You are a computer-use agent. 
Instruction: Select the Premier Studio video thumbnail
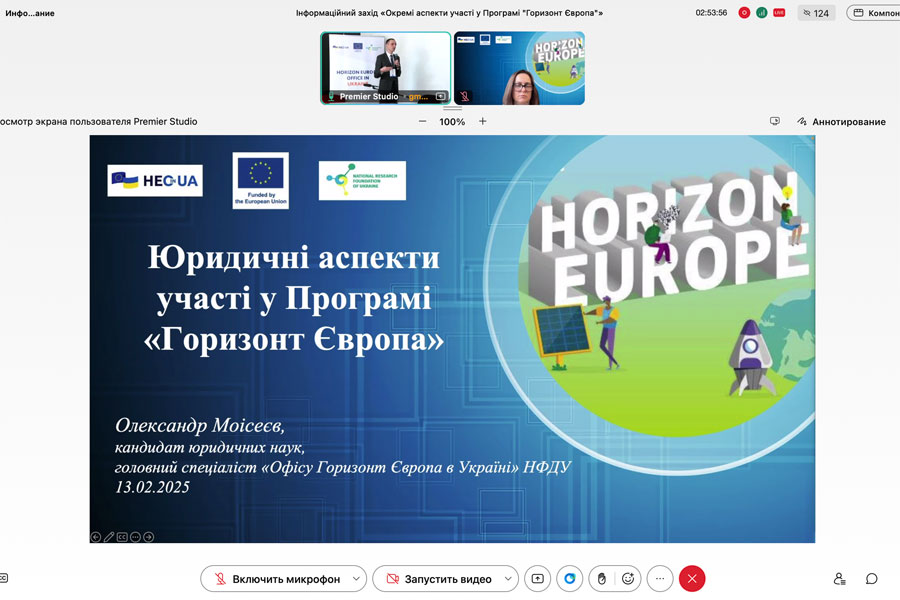coord(385,68)
